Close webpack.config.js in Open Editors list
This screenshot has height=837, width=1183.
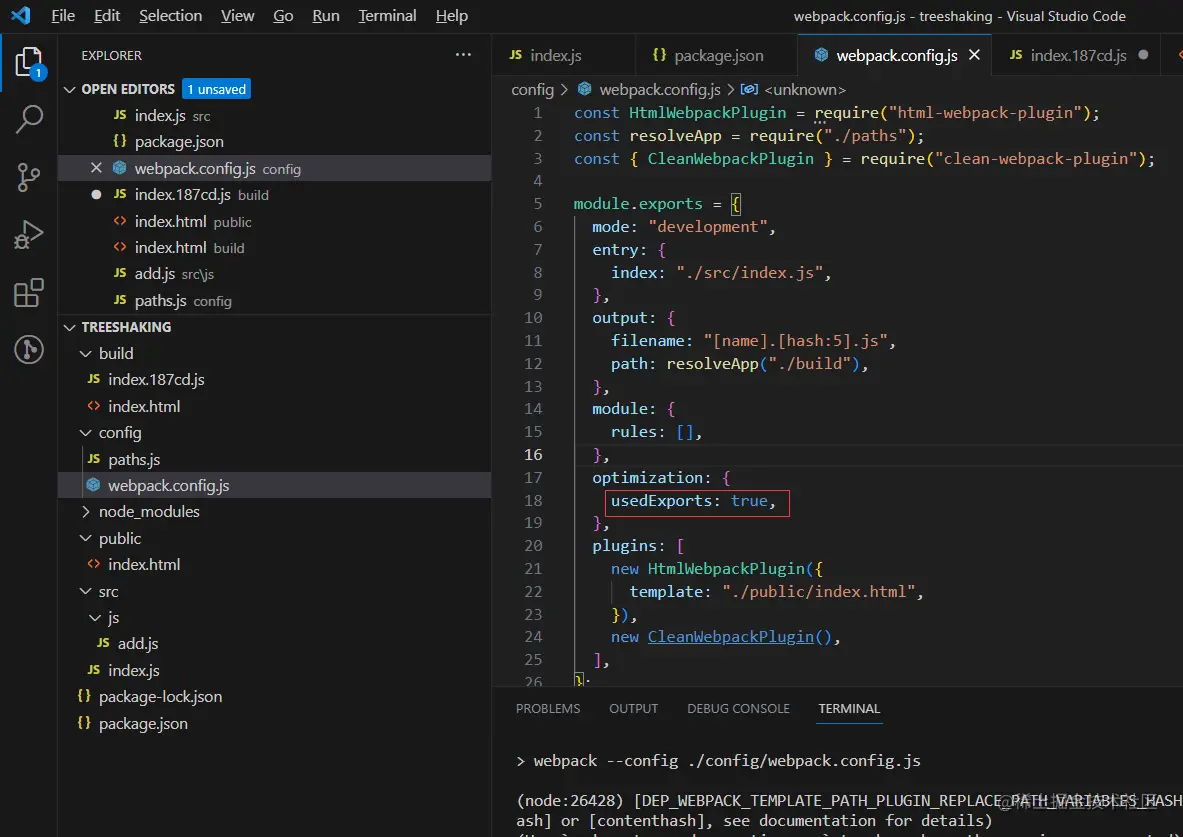[x=96, y=168]
